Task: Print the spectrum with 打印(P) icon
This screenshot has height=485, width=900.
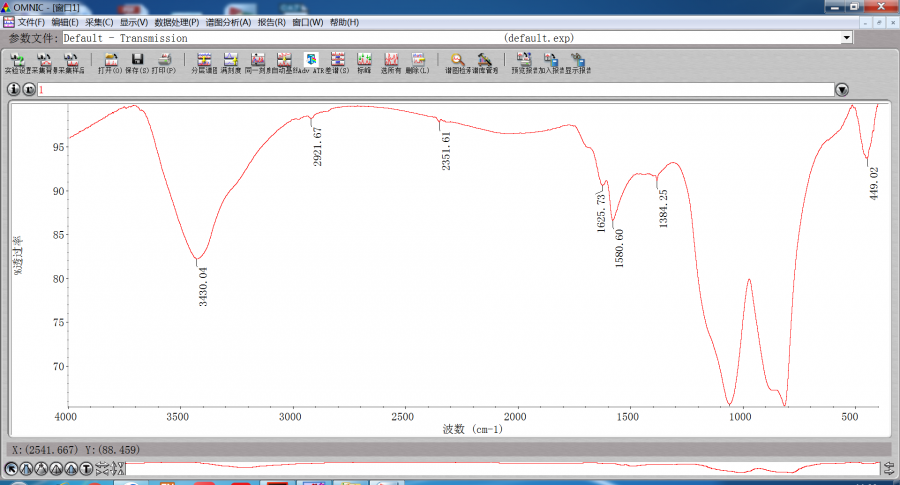Action: 164,63
